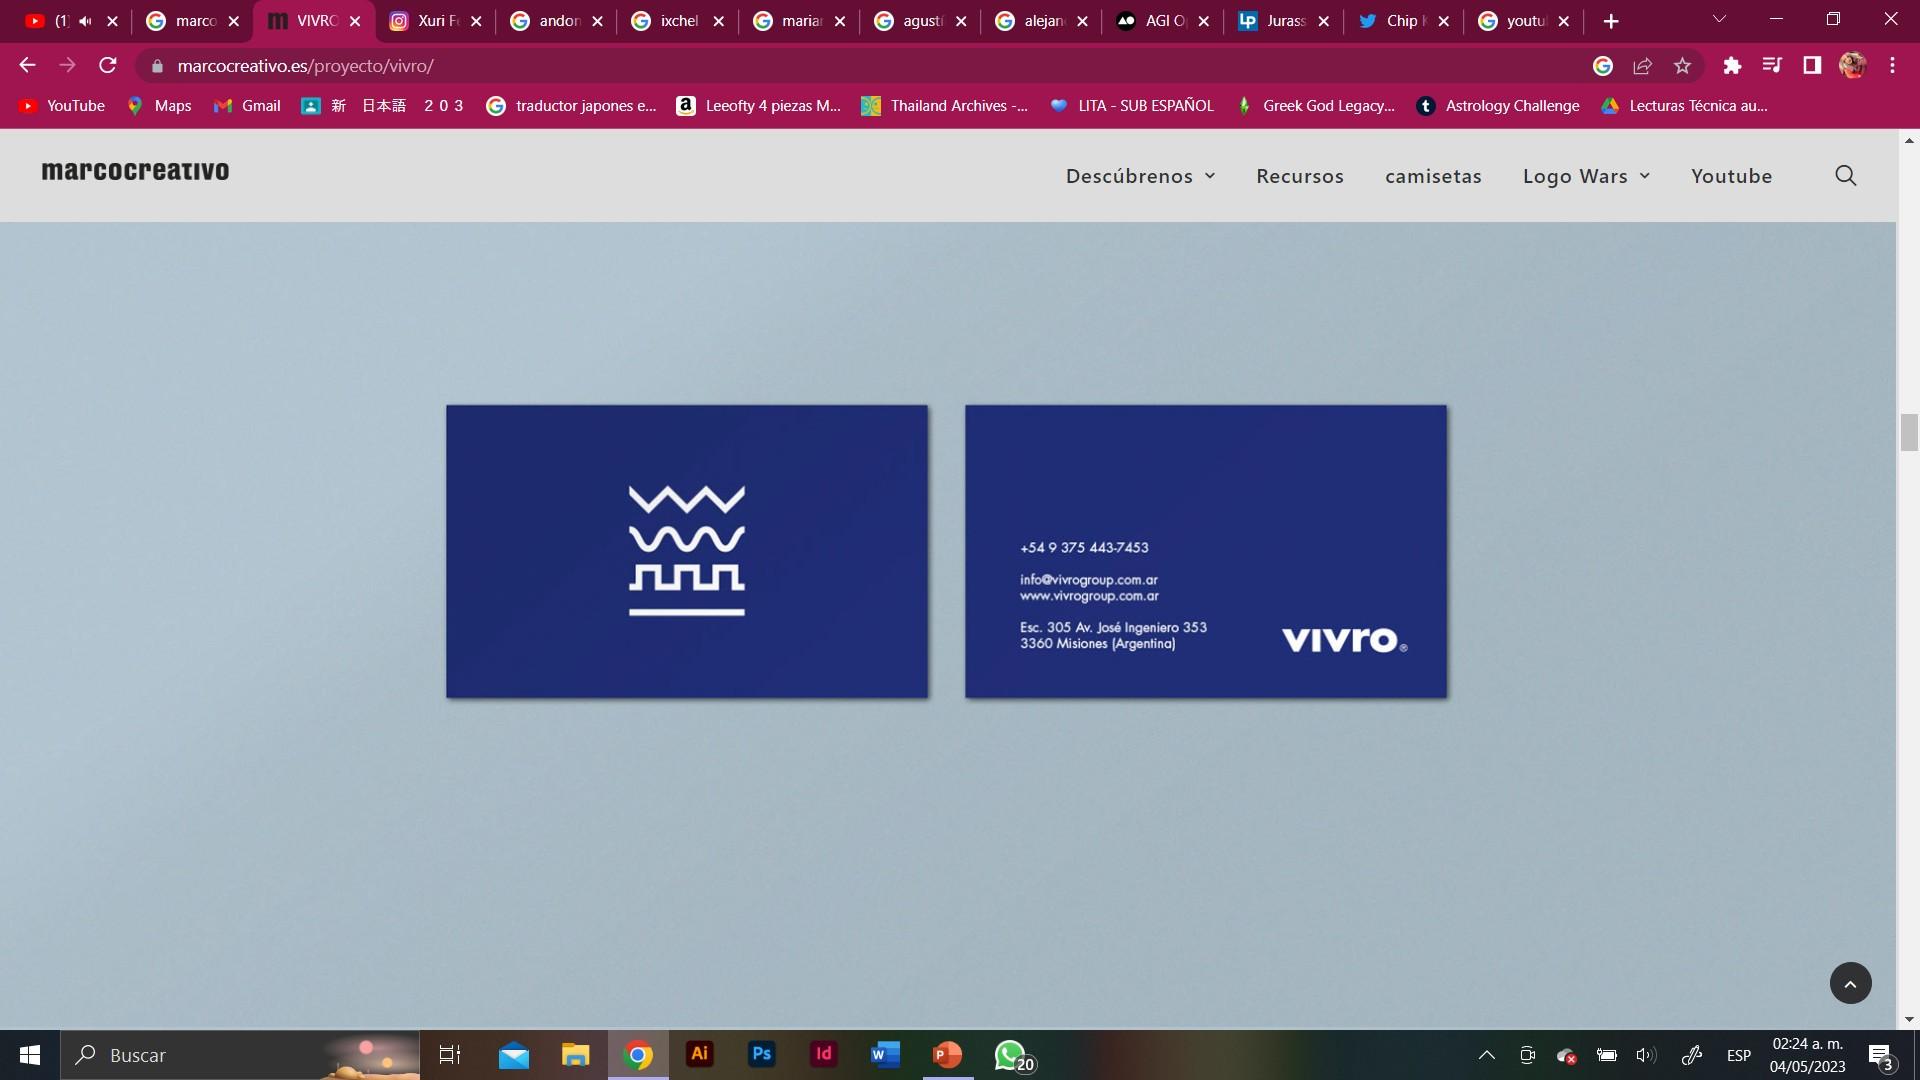The height and width of the screenshot is (1080, 1920).
Task: Bookmark this page with the star icon
Action: pyautogui.click(x=1682, y=66)
